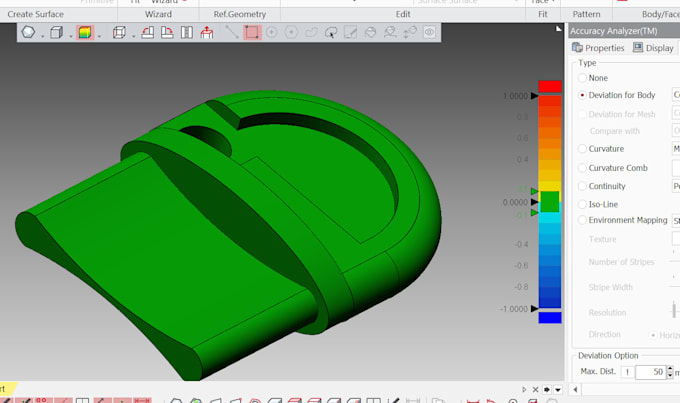Screen dimensions: 680x403
Task: Open combo box beside Curvature option
Action: [676, 148]
